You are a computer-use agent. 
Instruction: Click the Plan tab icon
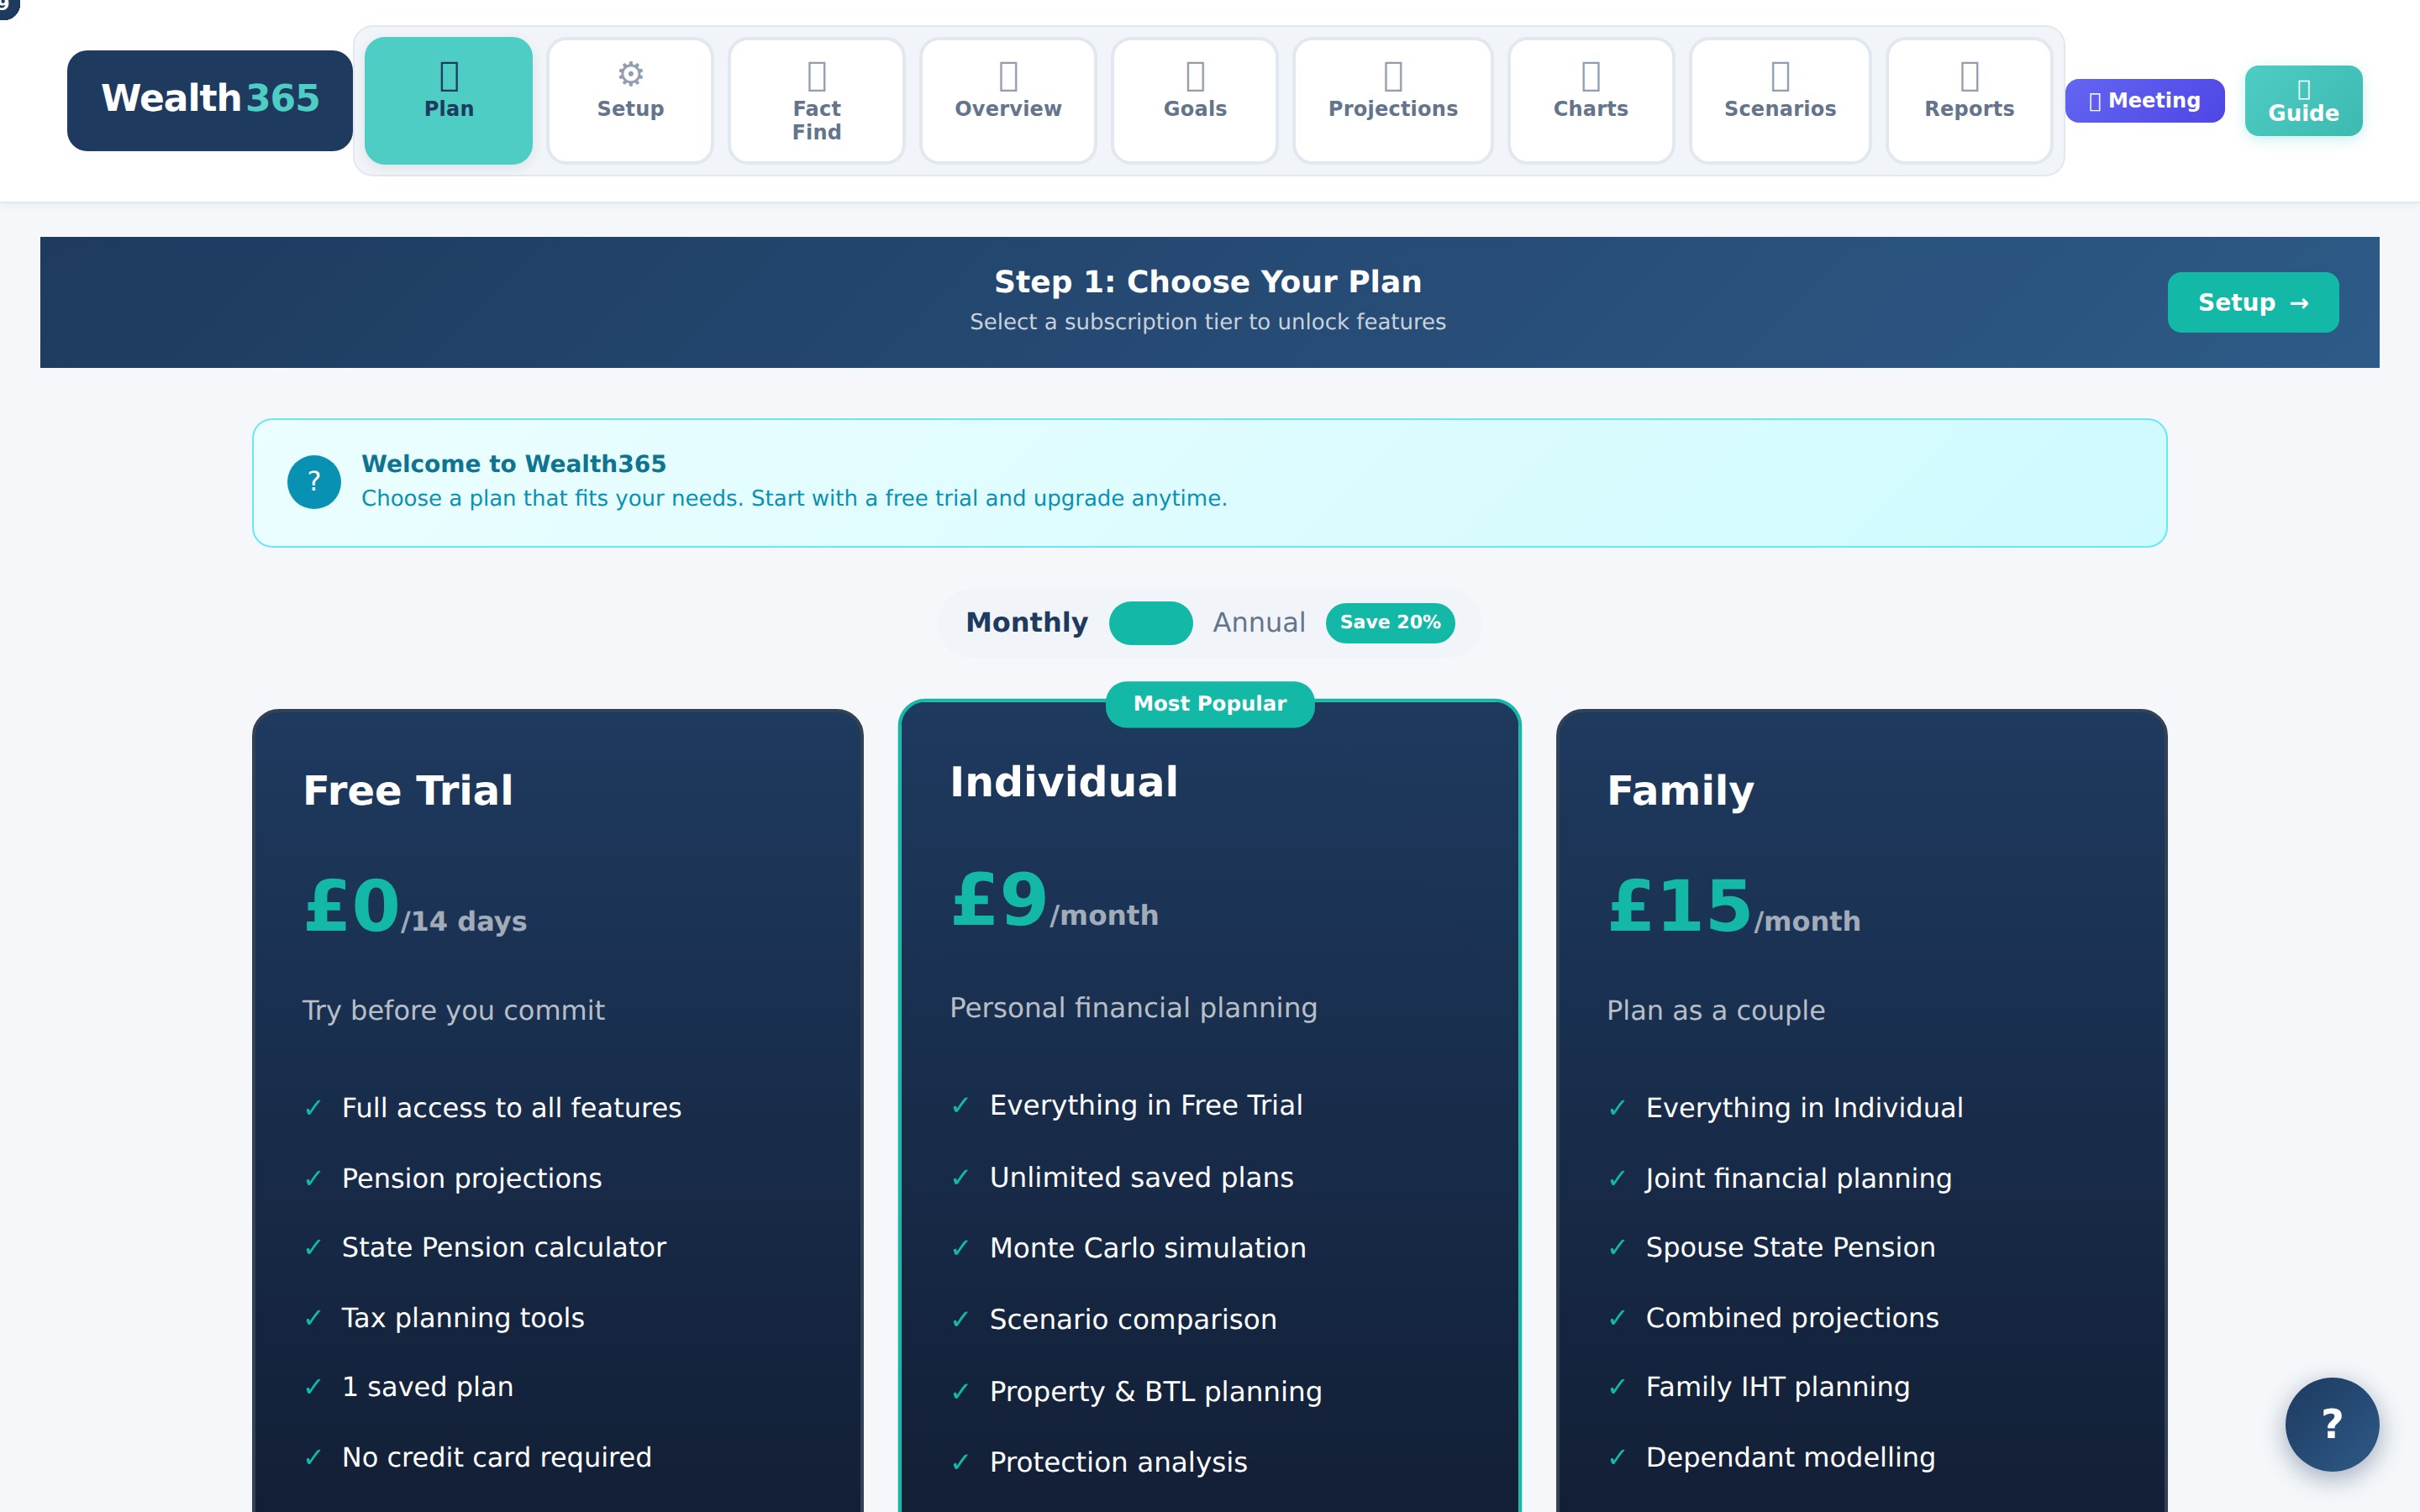(448, 76)
